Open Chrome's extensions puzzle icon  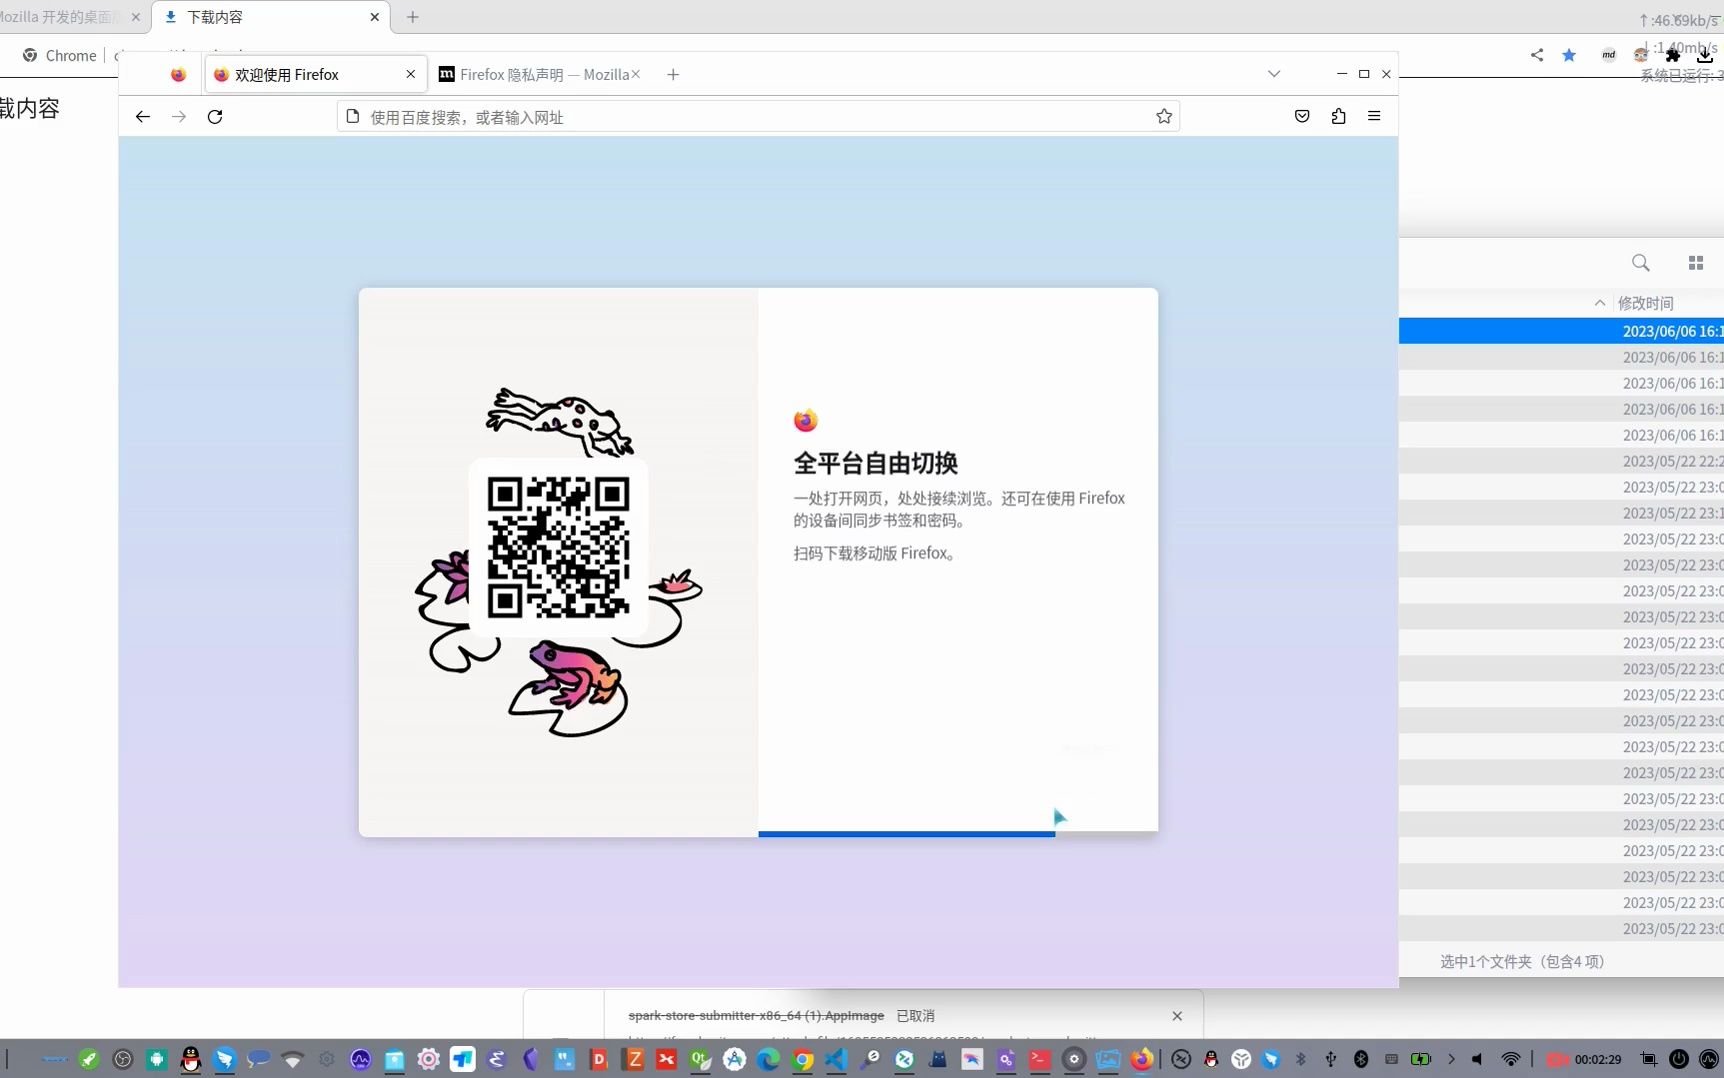tap(1673, 55)
